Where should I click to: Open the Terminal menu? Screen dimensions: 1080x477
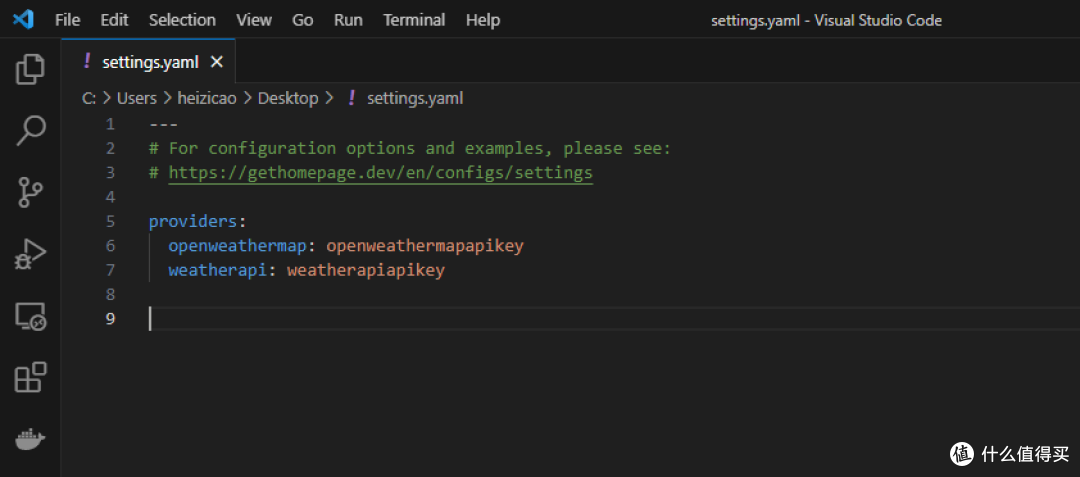tap(414, 20)
